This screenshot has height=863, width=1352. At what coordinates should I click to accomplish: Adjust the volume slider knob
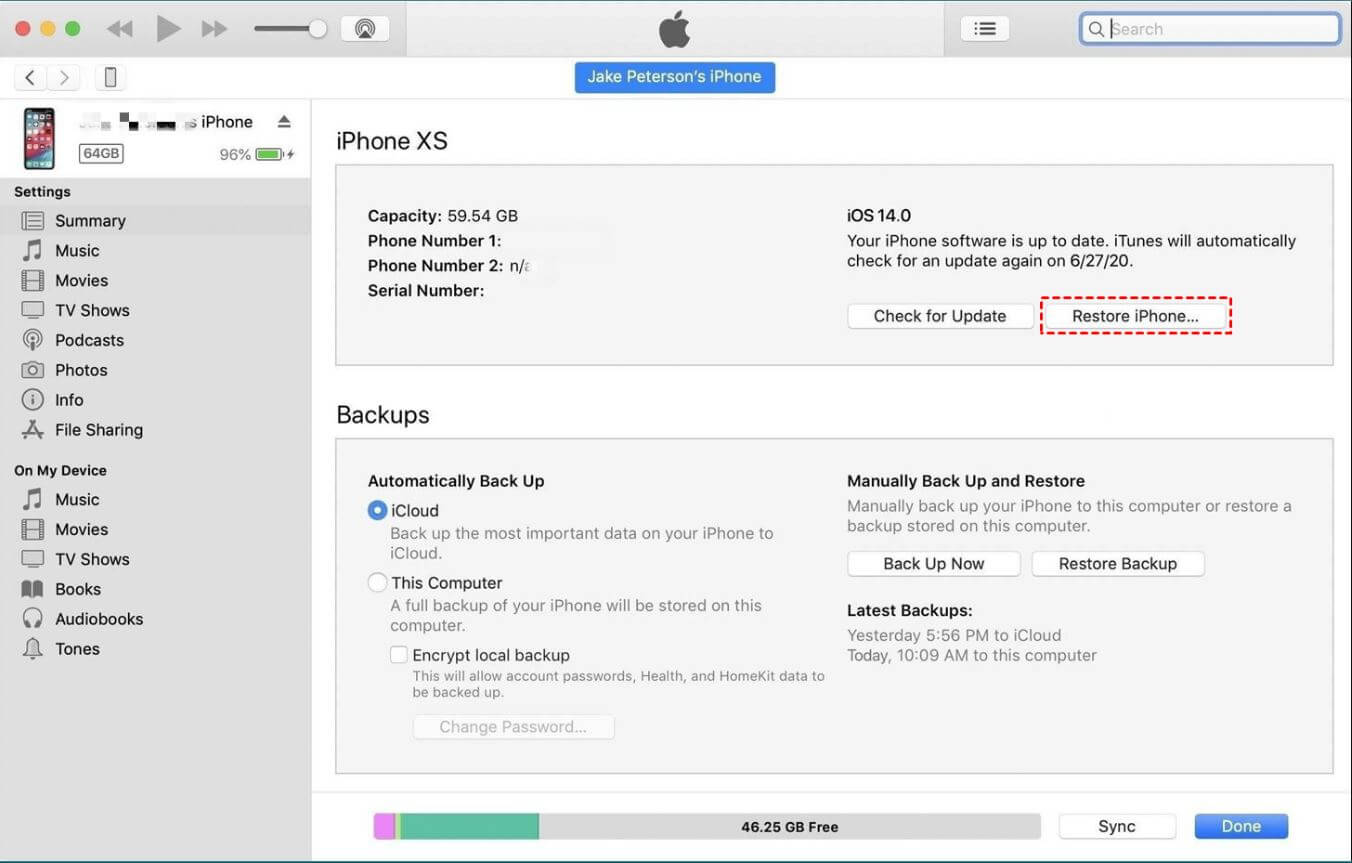317,29
